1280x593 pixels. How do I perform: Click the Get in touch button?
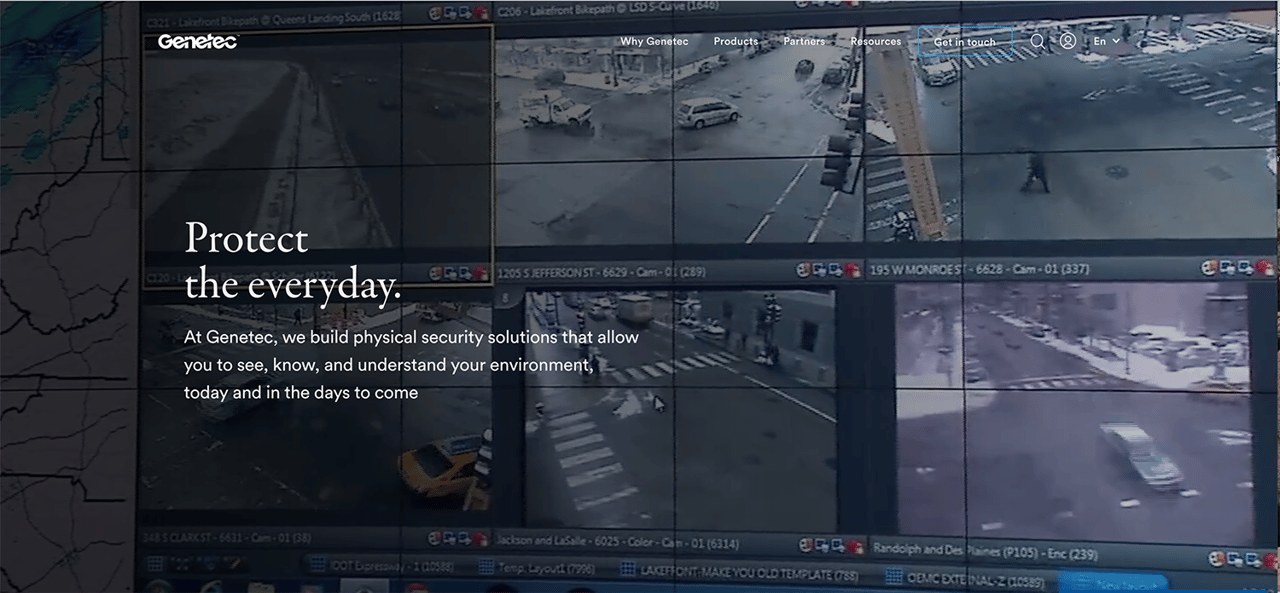pos(965,42)
